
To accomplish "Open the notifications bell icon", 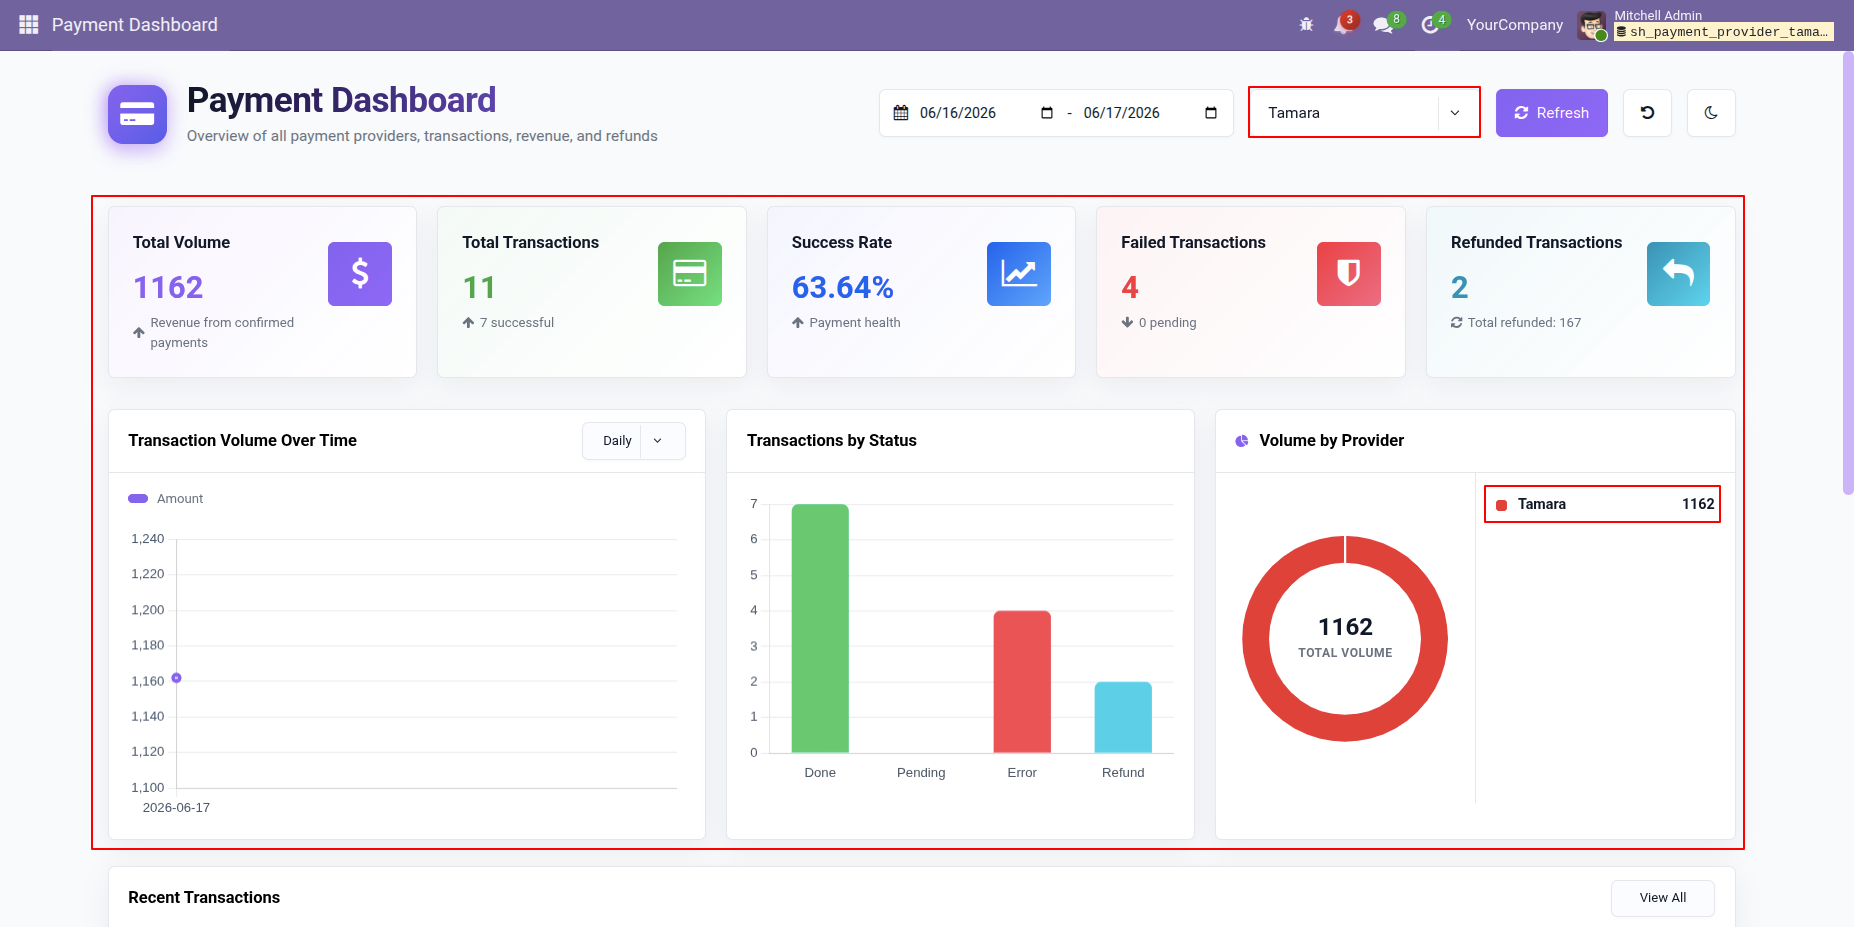I will pyautogui.click(x=1342, y=24).
